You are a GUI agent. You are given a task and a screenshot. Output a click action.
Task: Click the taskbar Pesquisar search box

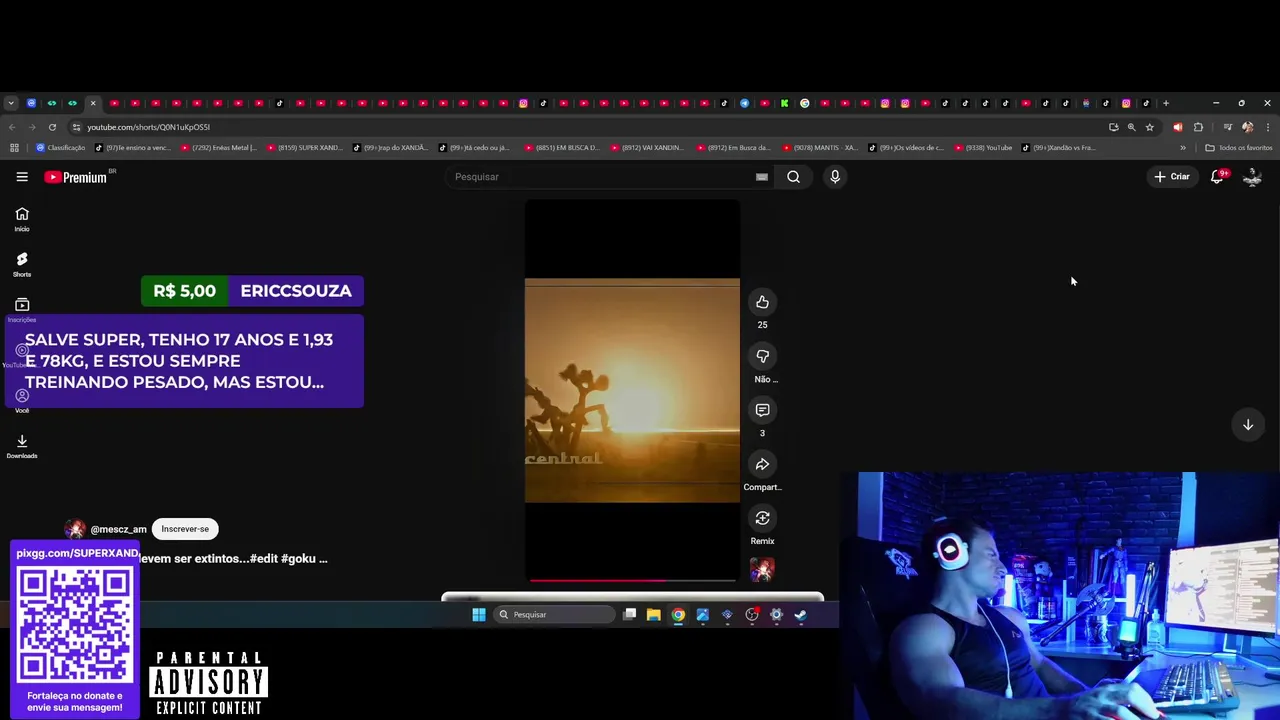(x=555, y=615)
